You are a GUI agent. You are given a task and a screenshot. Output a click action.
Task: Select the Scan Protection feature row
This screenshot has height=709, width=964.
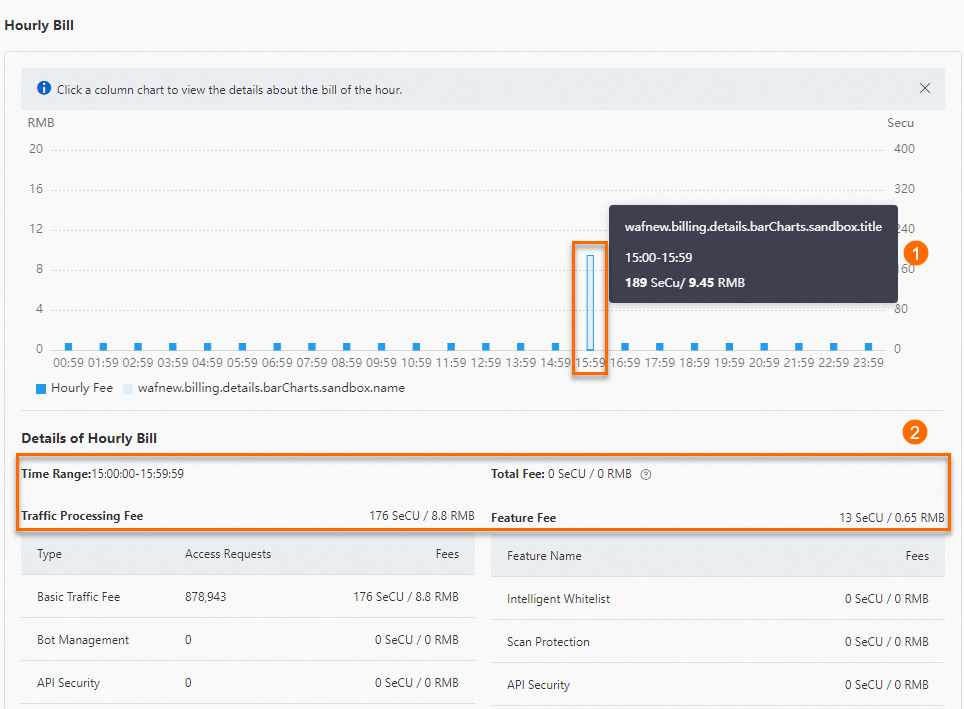548,642
